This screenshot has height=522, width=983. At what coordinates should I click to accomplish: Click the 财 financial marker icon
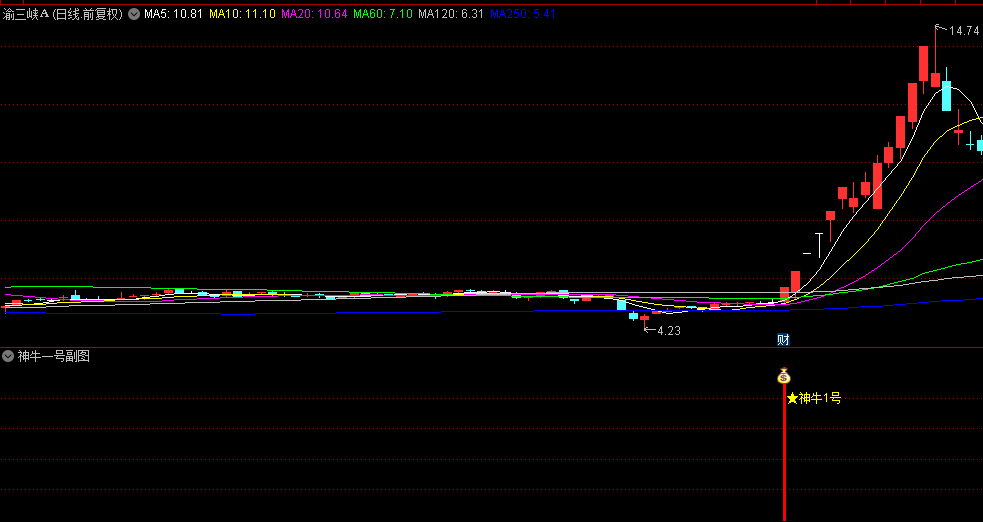[x=783, y=340]
